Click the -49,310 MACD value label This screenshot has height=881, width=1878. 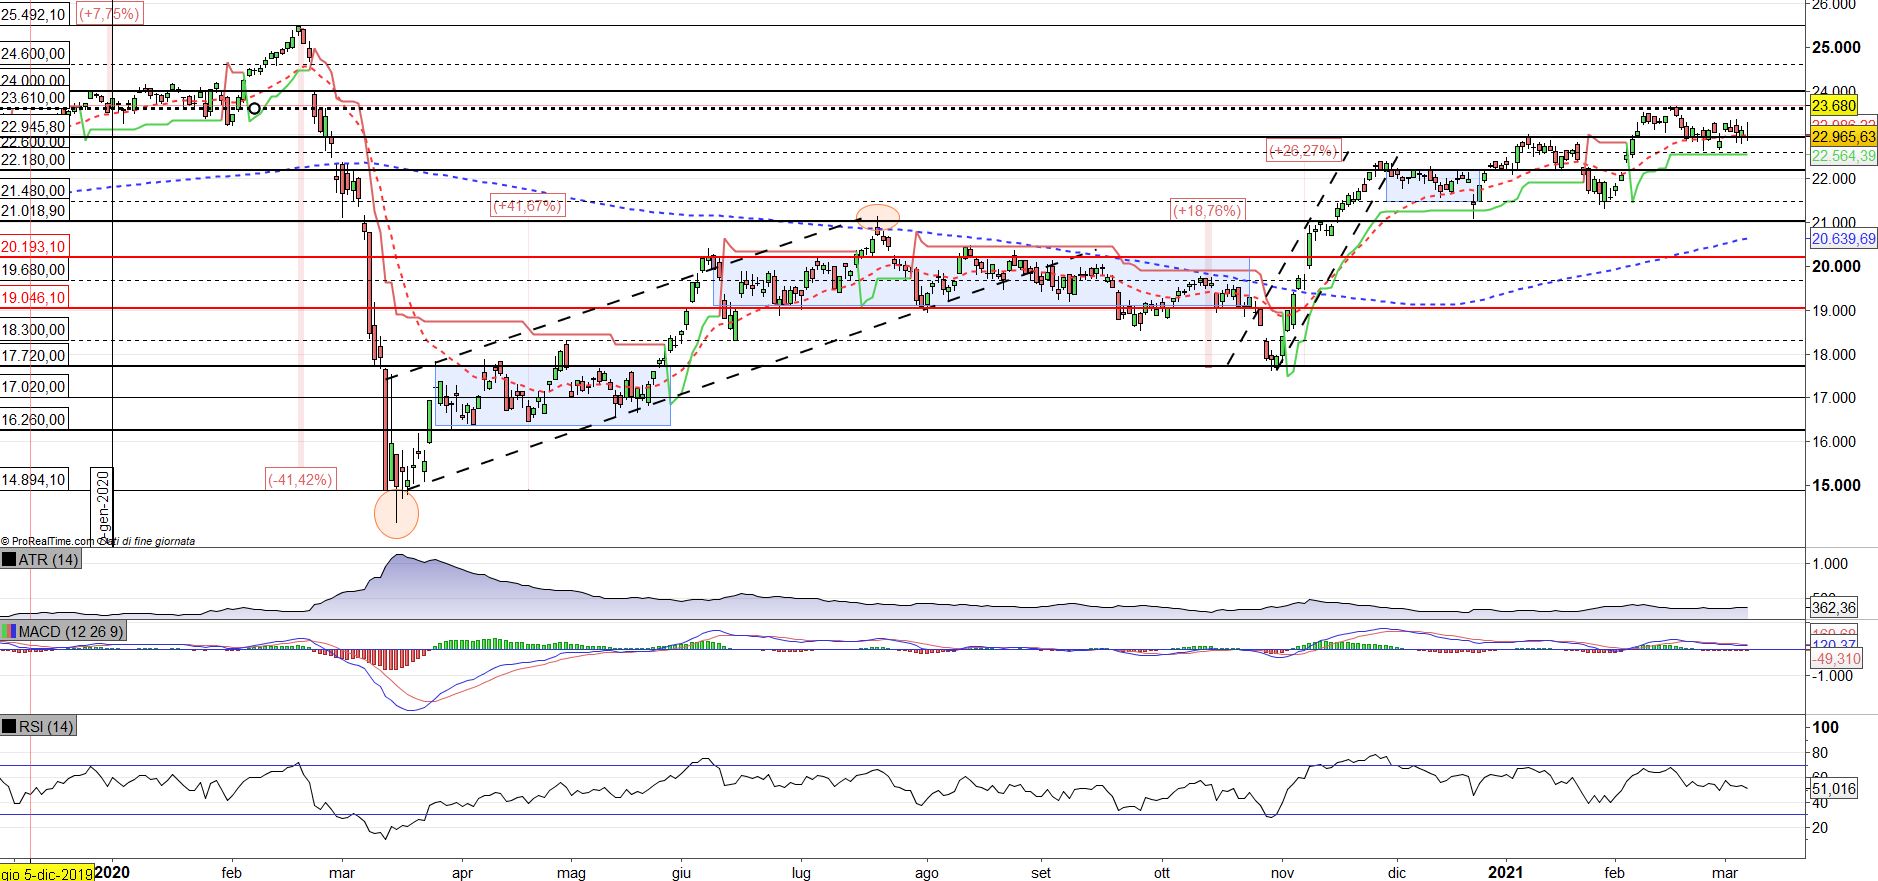click(x=1836, y=659)
